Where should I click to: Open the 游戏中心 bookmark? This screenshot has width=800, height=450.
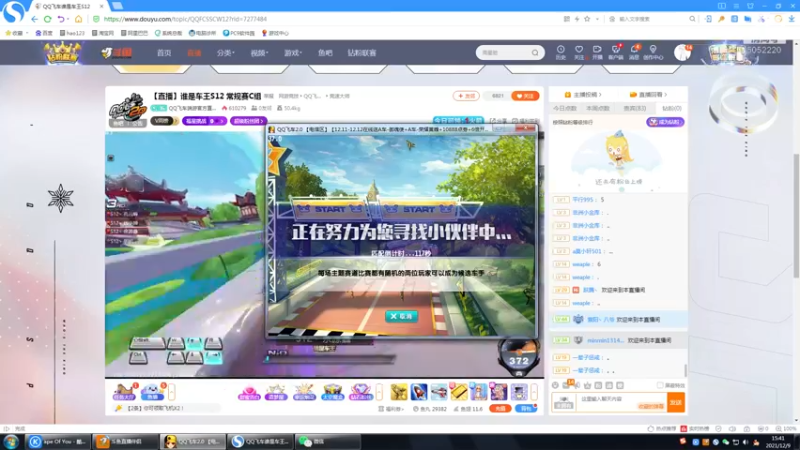click(x=275, y=33)
